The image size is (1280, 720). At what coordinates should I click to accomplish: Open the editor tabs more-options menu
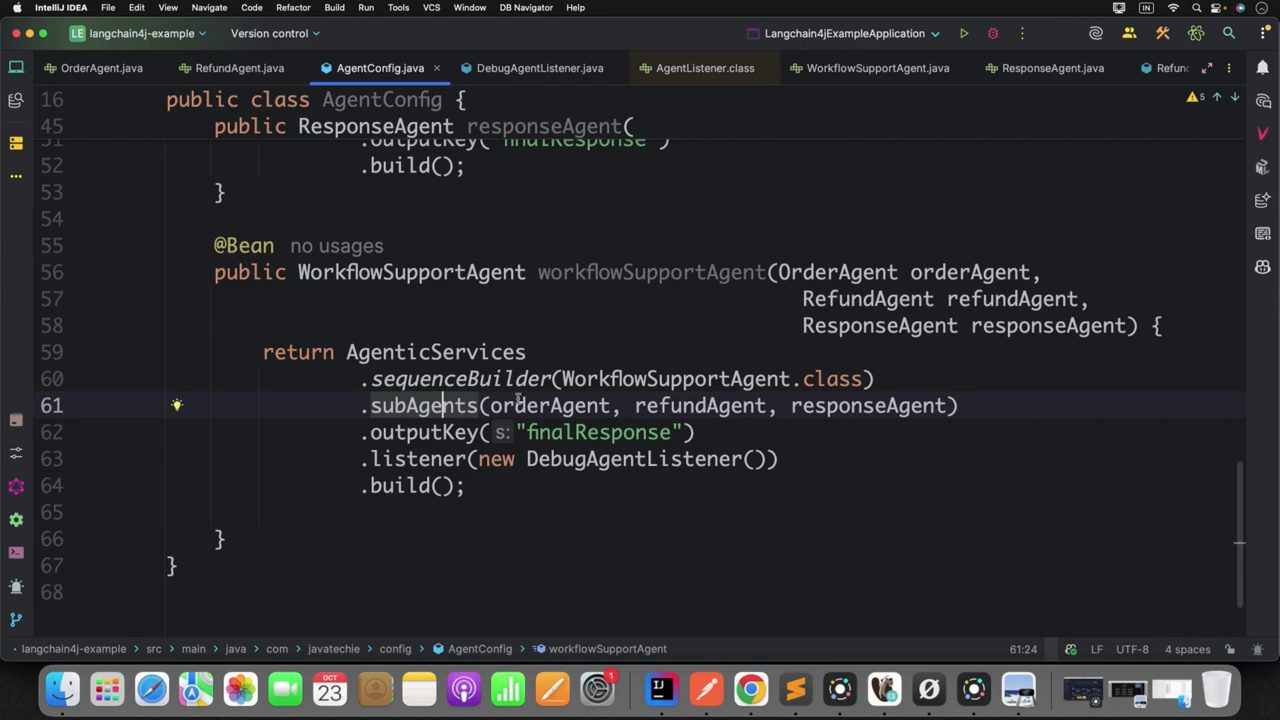1229,68
